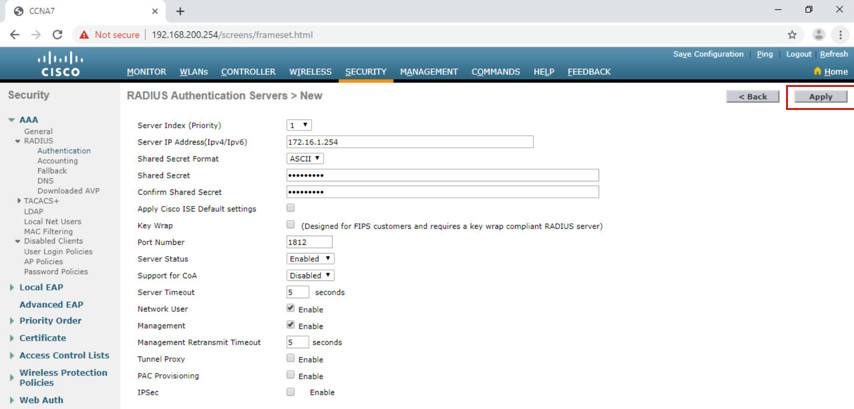854x409 pixels.
Task: Uncheck the Network User Enable checkbox
Action: (x=291, y=308)
